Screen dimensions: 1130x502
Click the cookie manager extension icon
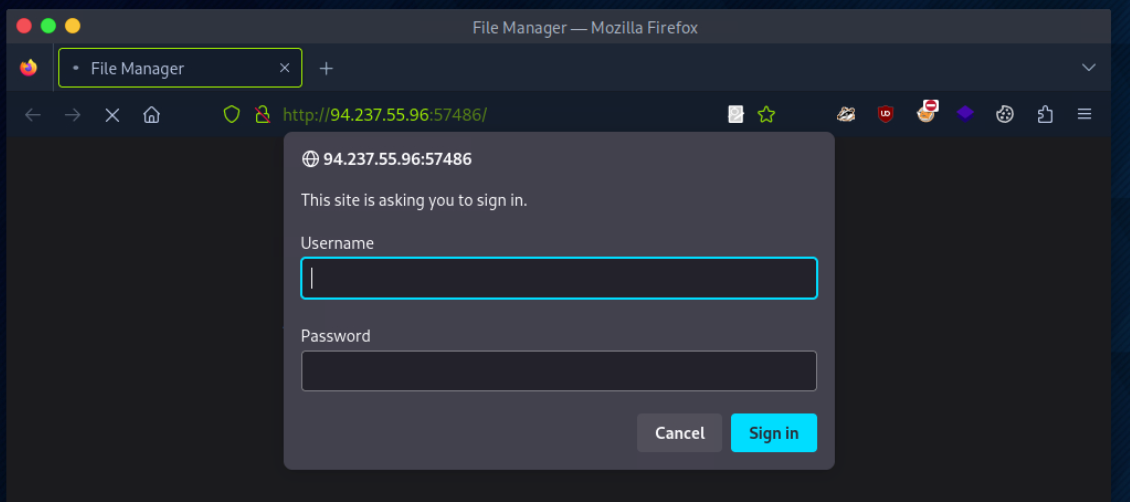pos(1005,115)
